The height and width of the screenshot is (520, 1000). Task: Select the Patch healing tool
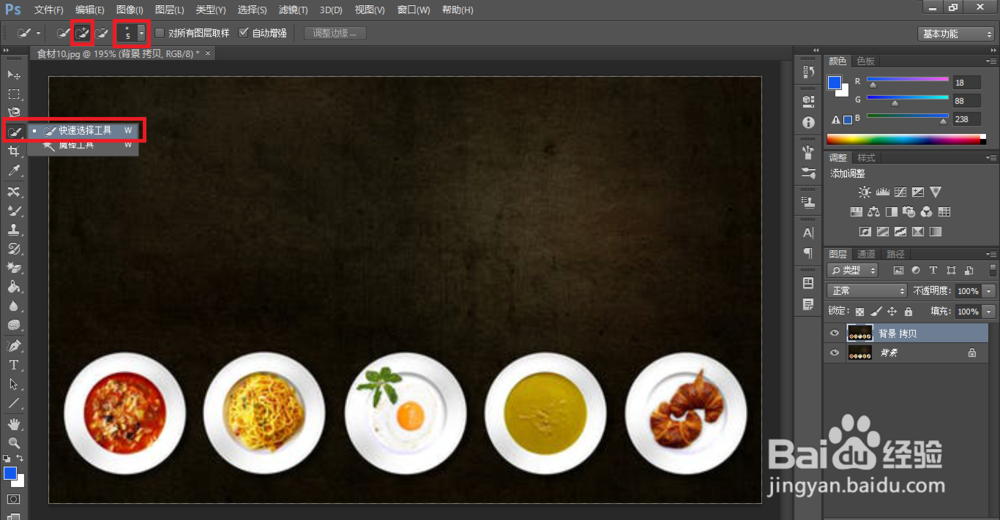13,191
